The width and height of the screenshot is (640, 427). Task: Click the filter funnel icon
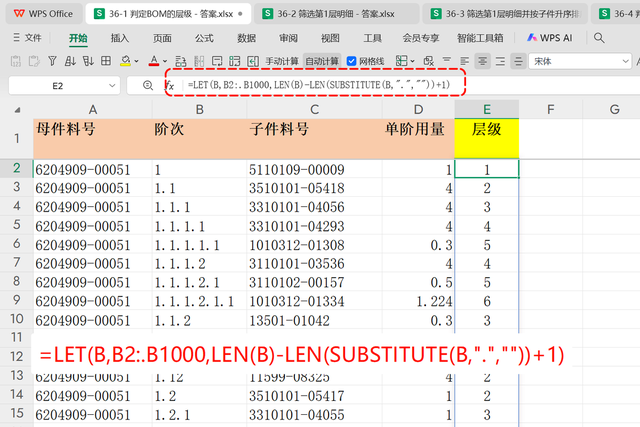coord(52,61)
